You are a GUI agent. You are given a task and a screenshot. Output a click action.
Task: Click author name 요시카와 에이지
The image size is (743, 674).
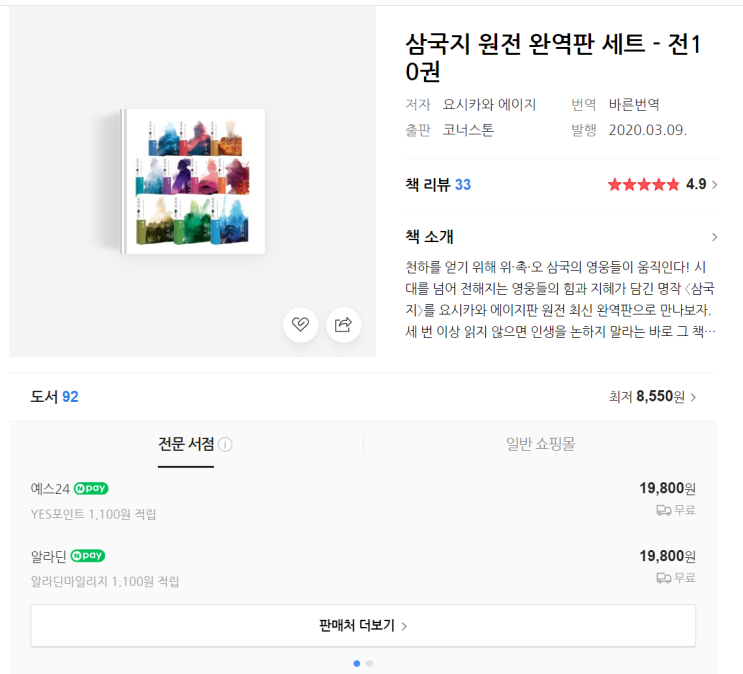489,104
